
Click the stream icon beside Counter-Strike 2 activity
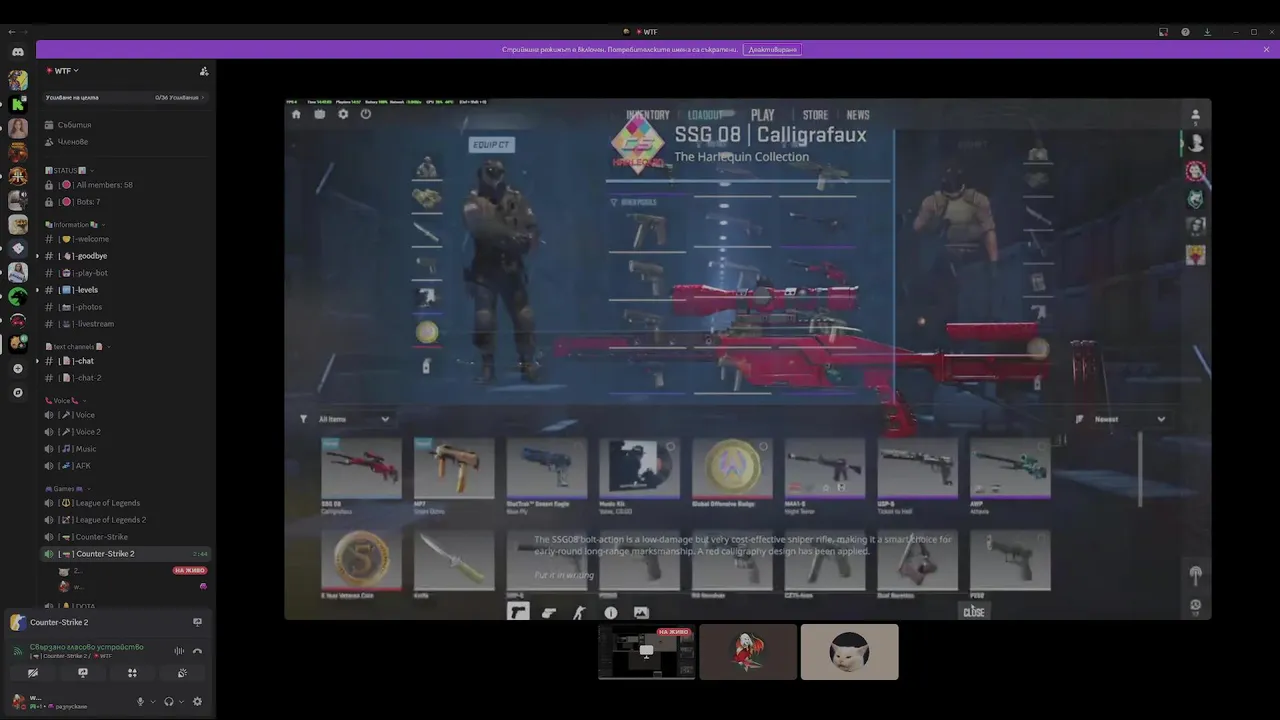197,622
